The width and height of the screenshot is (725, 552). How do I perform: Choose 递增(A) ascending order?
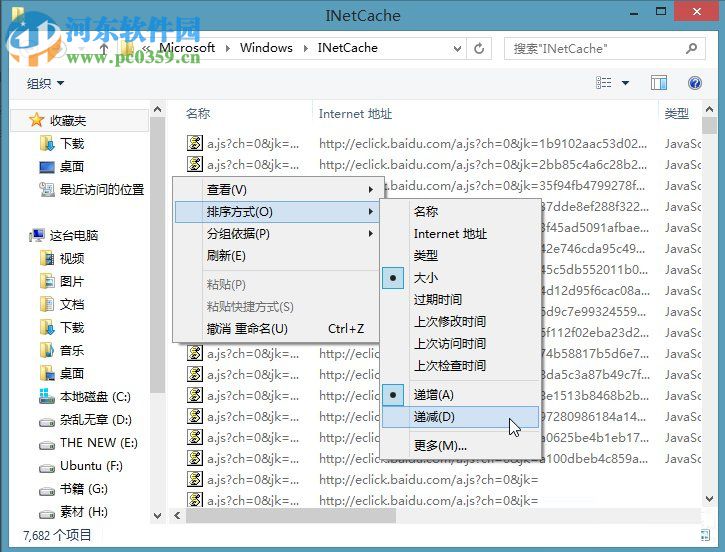click(461, 395)
